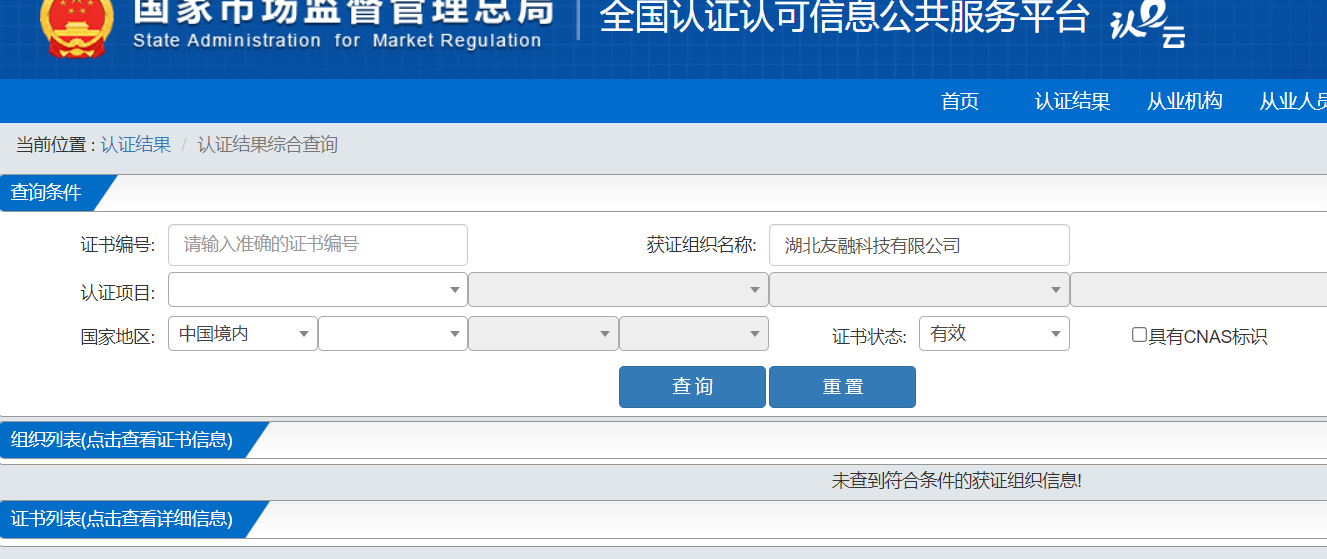Open the third 认证项目 dropdown
The height and width of the screenshot is (559, 1327).
919,290
